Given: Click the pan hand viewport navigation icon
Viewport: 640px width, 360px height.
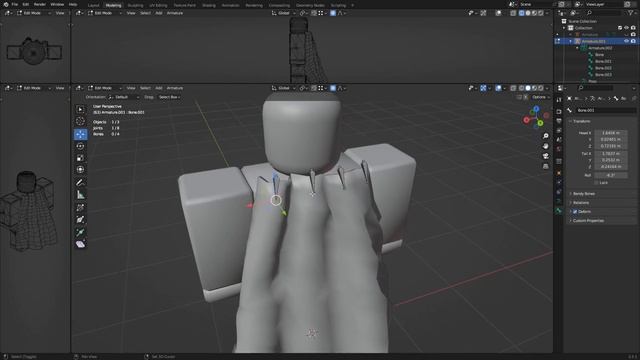Looking at the screenshot, I should click(546, 146).
